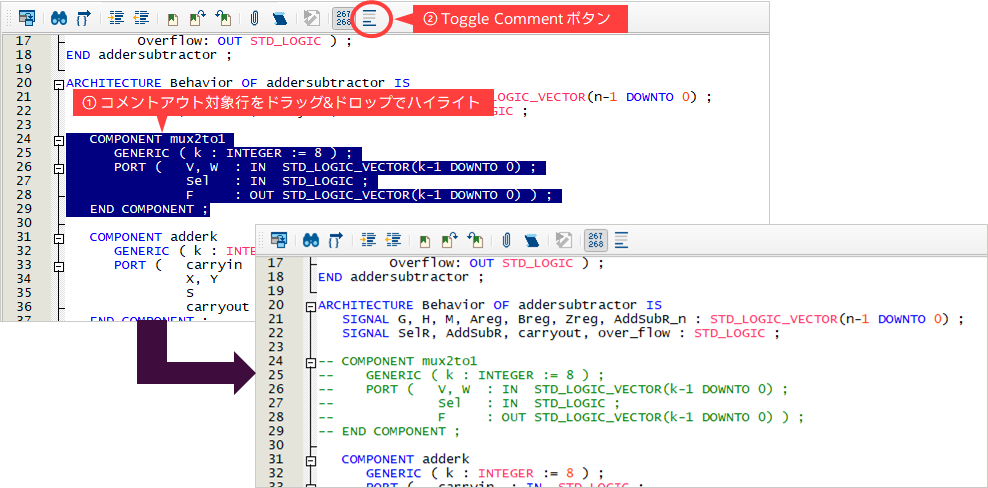This screenshot has height=488, width=988.
Task: Click line number 29 in lower editor gutter
Action: click(x=276, y=431)
